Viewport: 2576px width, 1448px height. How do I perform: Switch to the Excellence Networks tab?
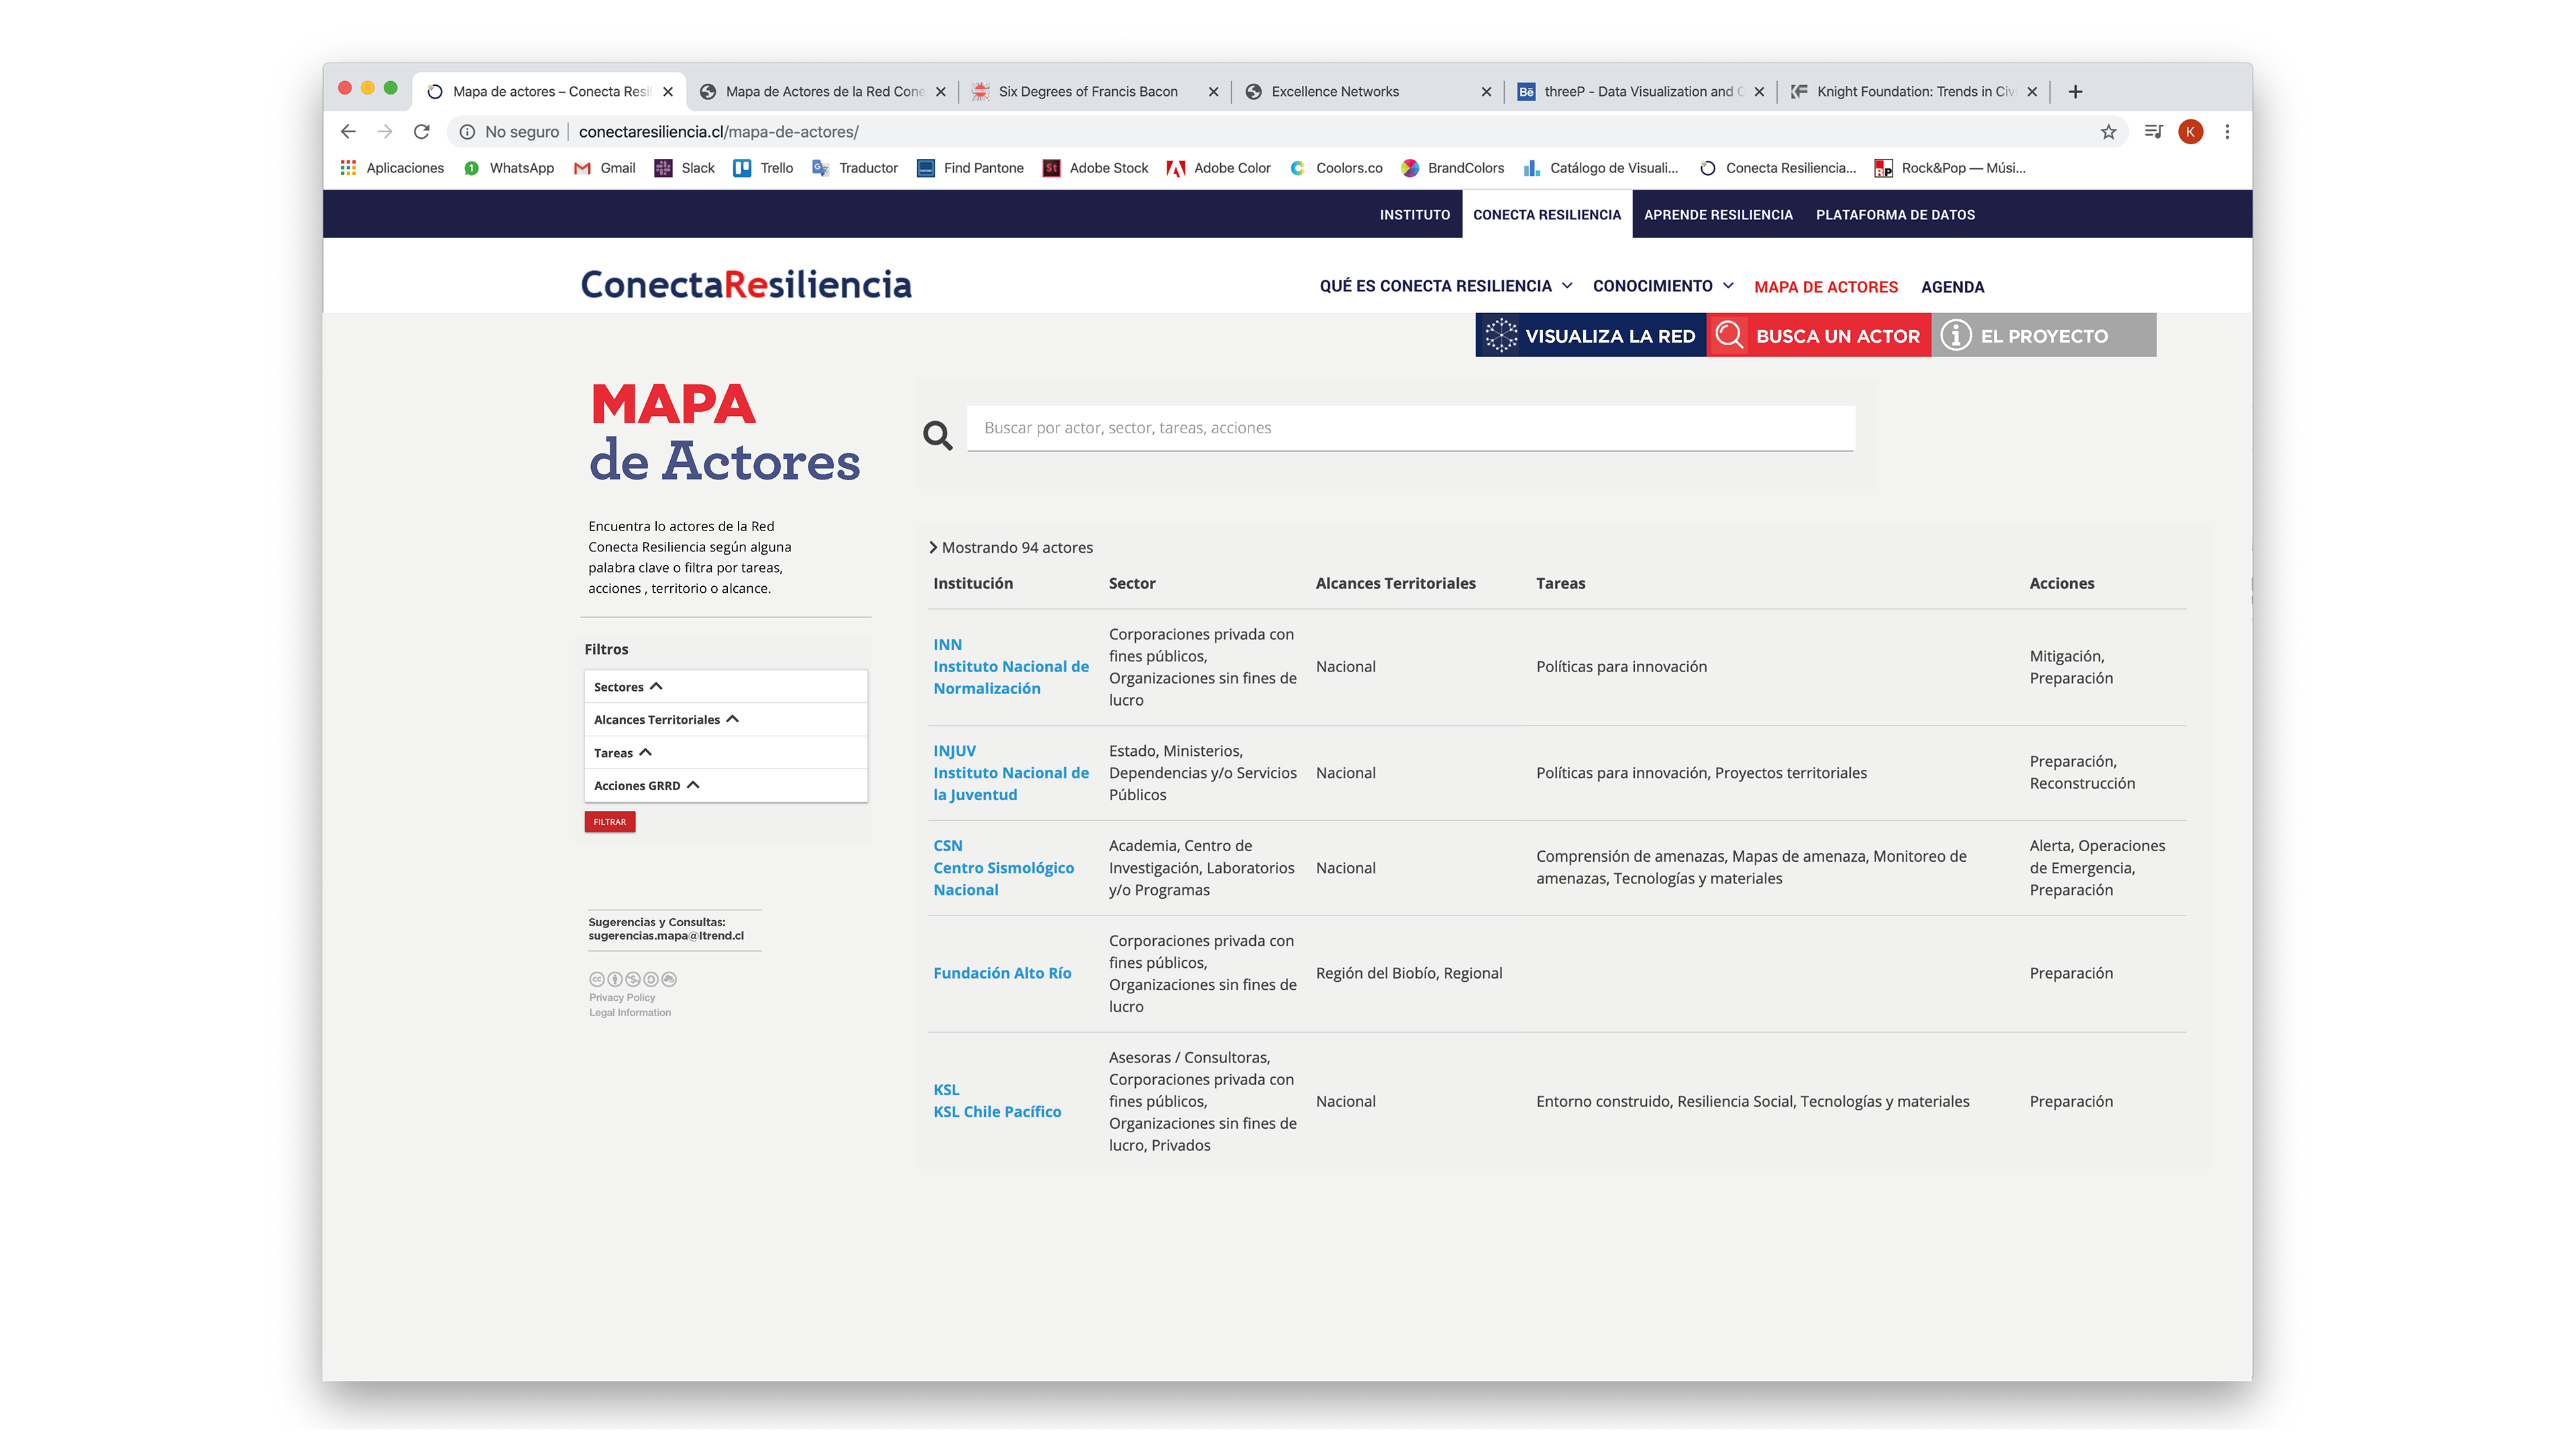coord(1368,91)
